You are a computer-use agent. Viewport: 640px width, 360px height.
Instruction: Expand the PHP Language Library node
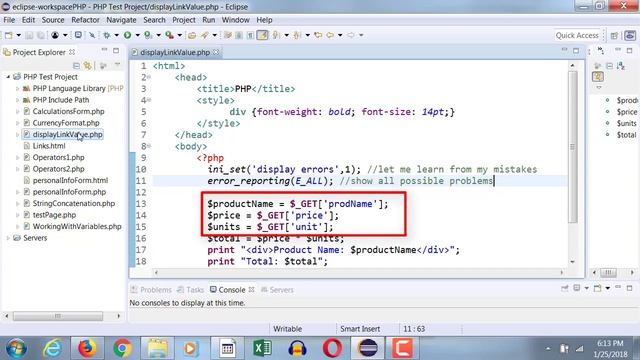click(x=18, y=88)
